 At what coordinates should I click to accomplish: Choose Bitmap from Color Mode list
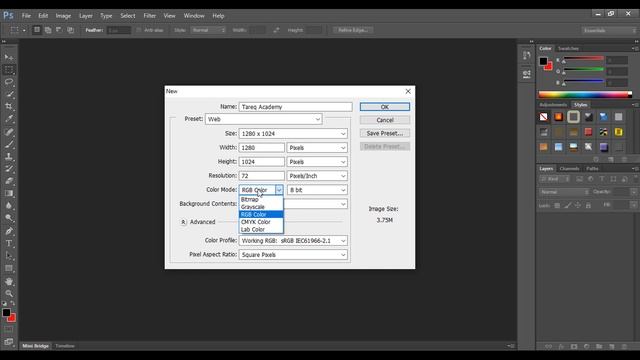point(261,200)
